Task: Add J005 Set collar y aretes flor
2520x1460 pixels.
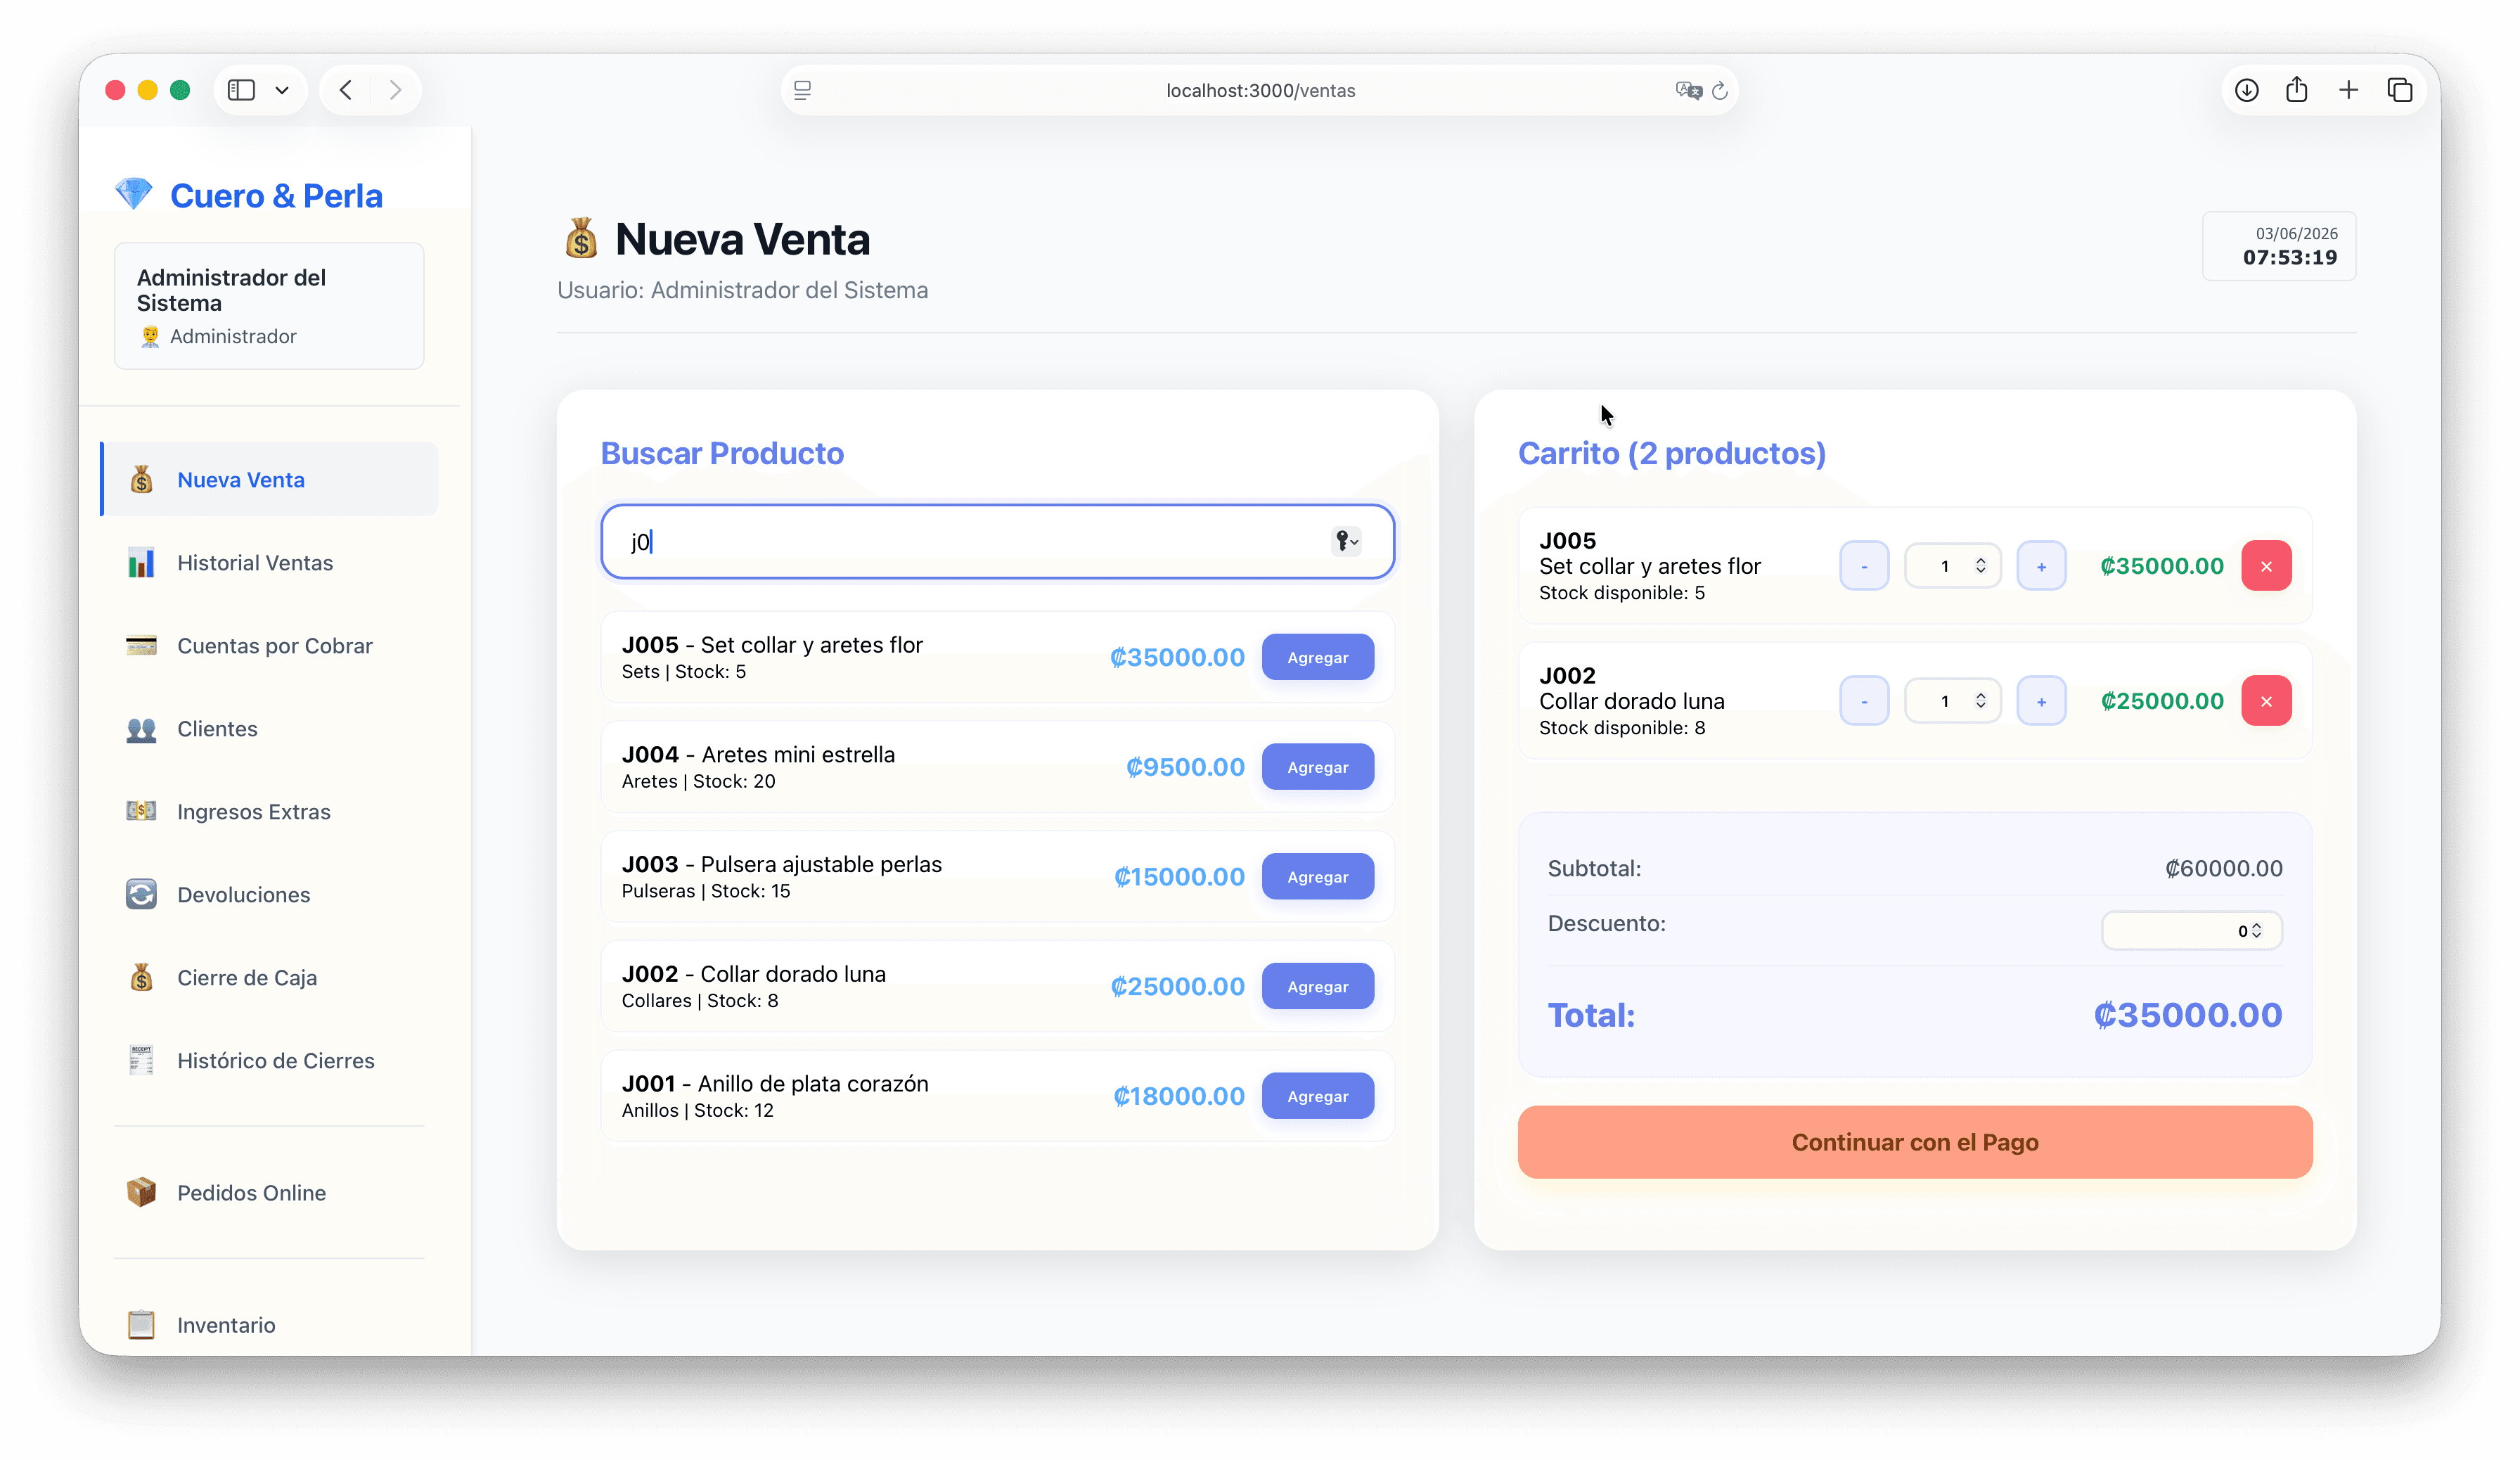Action: pyautogui.click(x=1317, y=657)
